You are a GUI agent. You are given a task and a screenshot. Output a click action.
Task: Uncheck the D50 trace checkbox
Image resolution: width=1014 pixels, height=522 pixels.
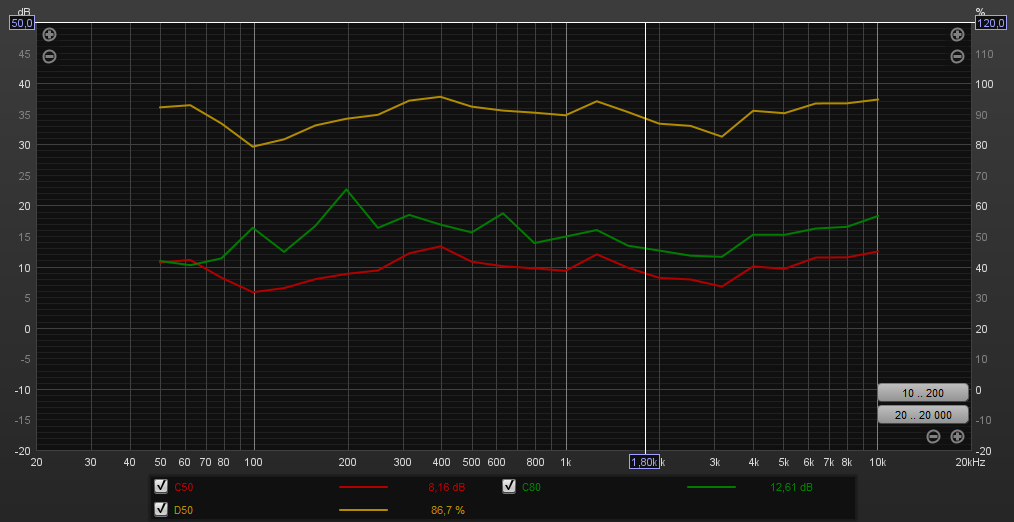tap(161, 510)
